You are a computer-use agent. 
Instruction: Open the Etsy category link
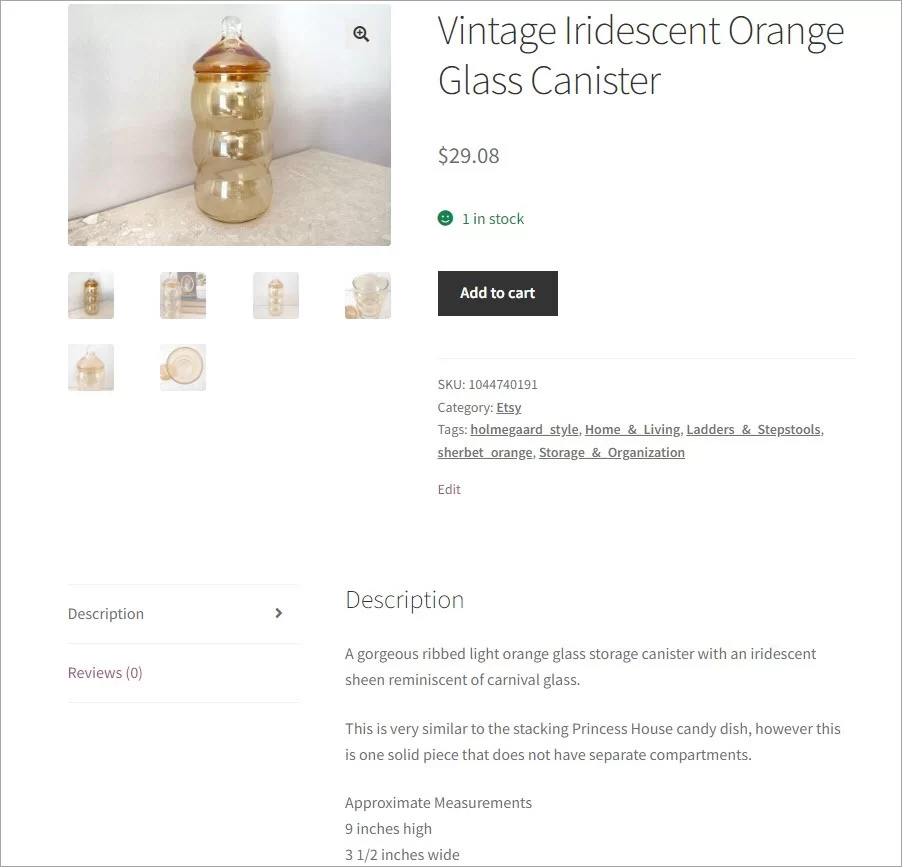(508, 407)
